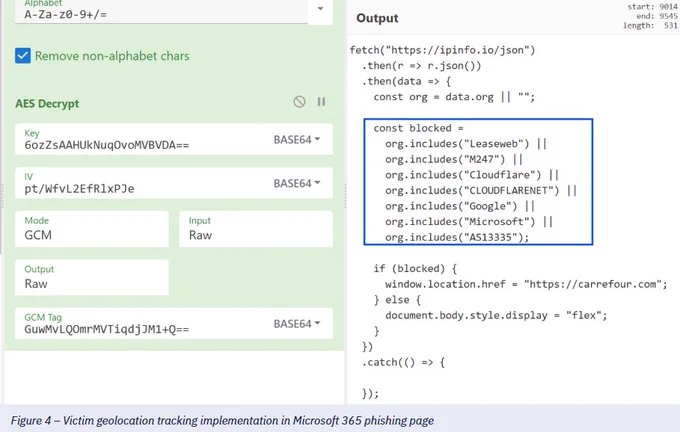Click the AES Decrypt operation title
The width and height of the screenshot is (680, 432).
click(47, 104)
